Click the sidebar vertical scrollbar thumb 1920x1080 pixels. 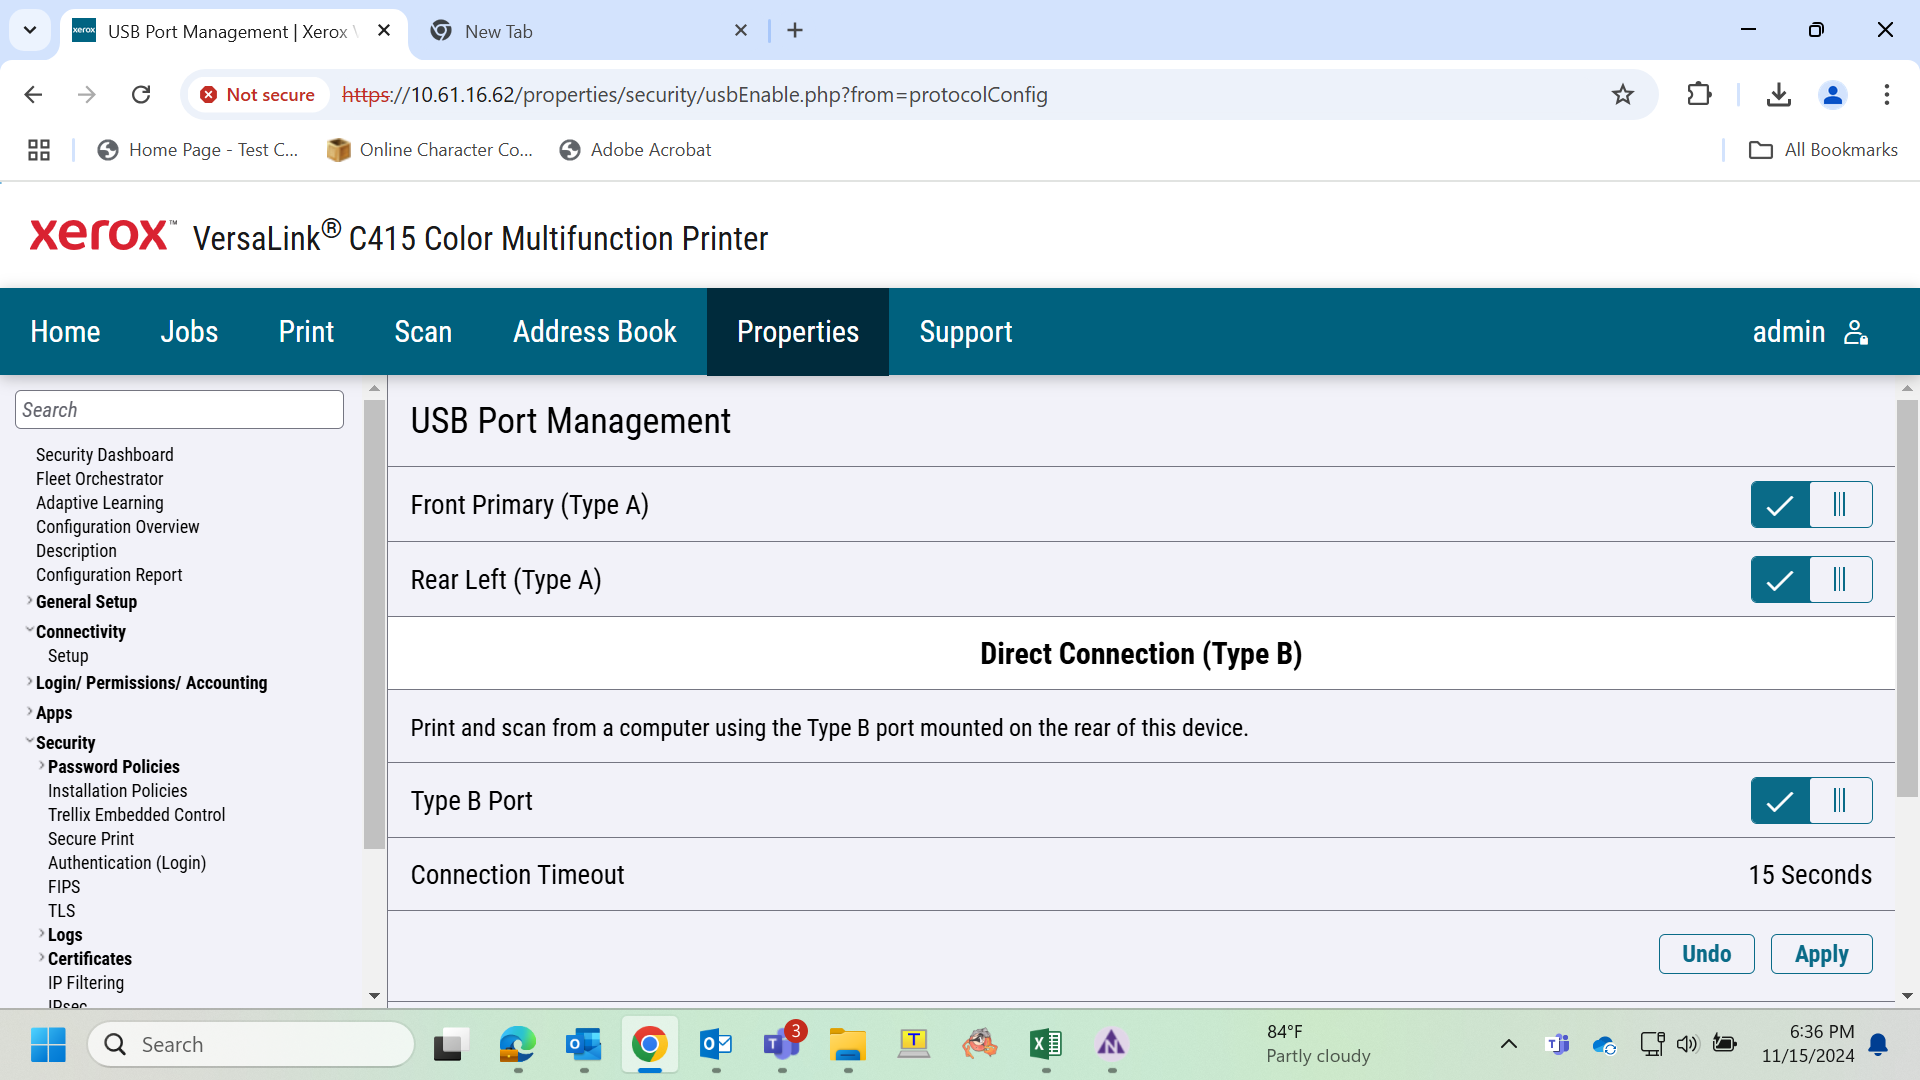click(374, 624)
